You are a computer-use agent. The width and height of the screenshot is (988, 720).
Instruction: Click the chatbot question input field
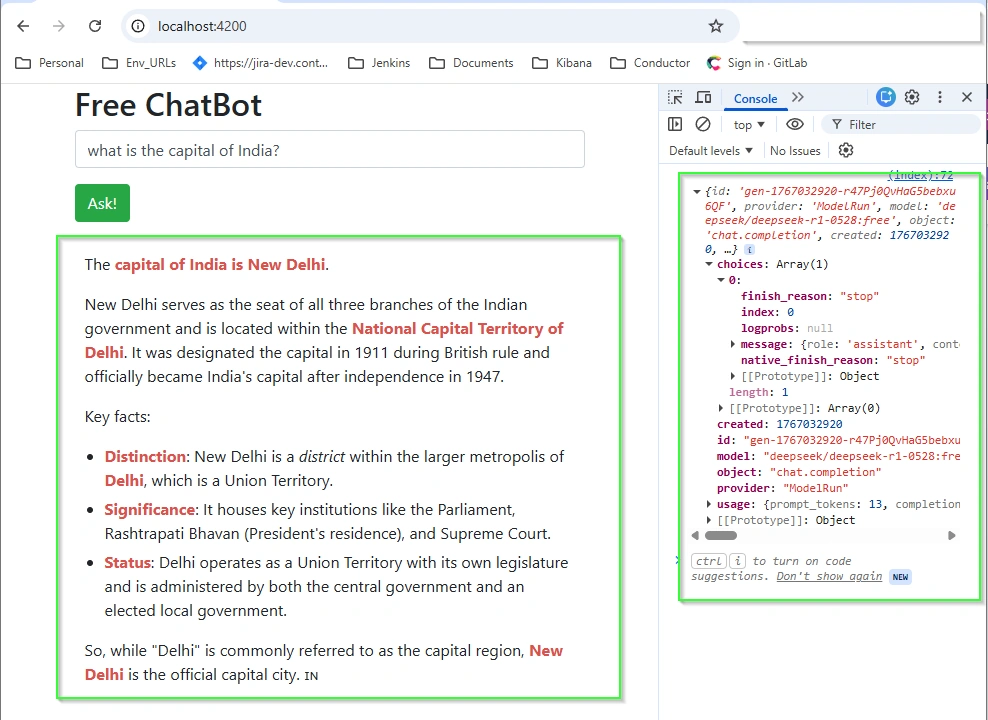[330, 149]
